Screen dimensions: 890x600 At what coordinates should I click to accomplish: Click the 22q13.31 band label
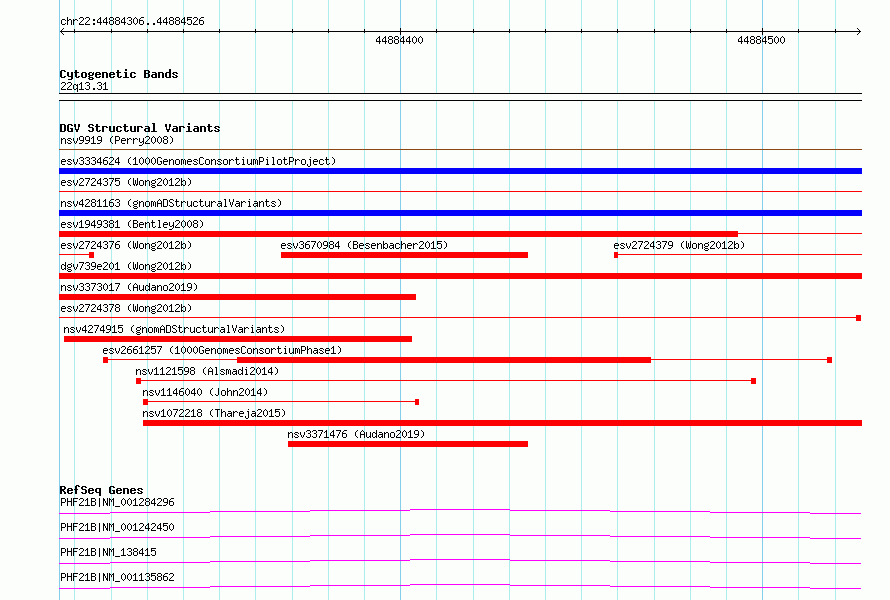84,86
